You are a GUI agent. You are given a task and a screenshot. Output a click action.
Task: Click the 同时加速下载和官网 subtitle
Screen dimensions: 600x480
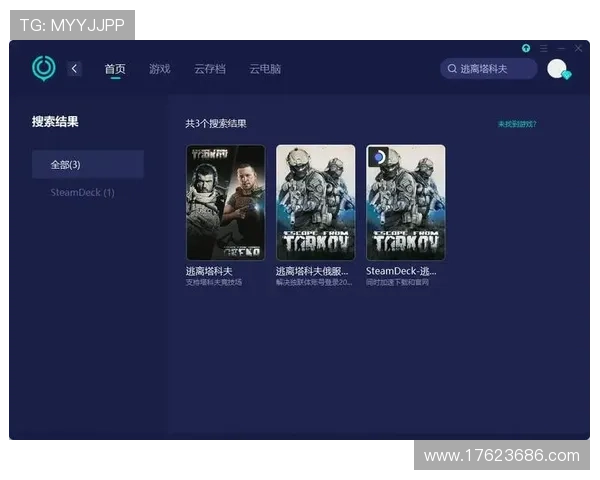coord(397,282)
